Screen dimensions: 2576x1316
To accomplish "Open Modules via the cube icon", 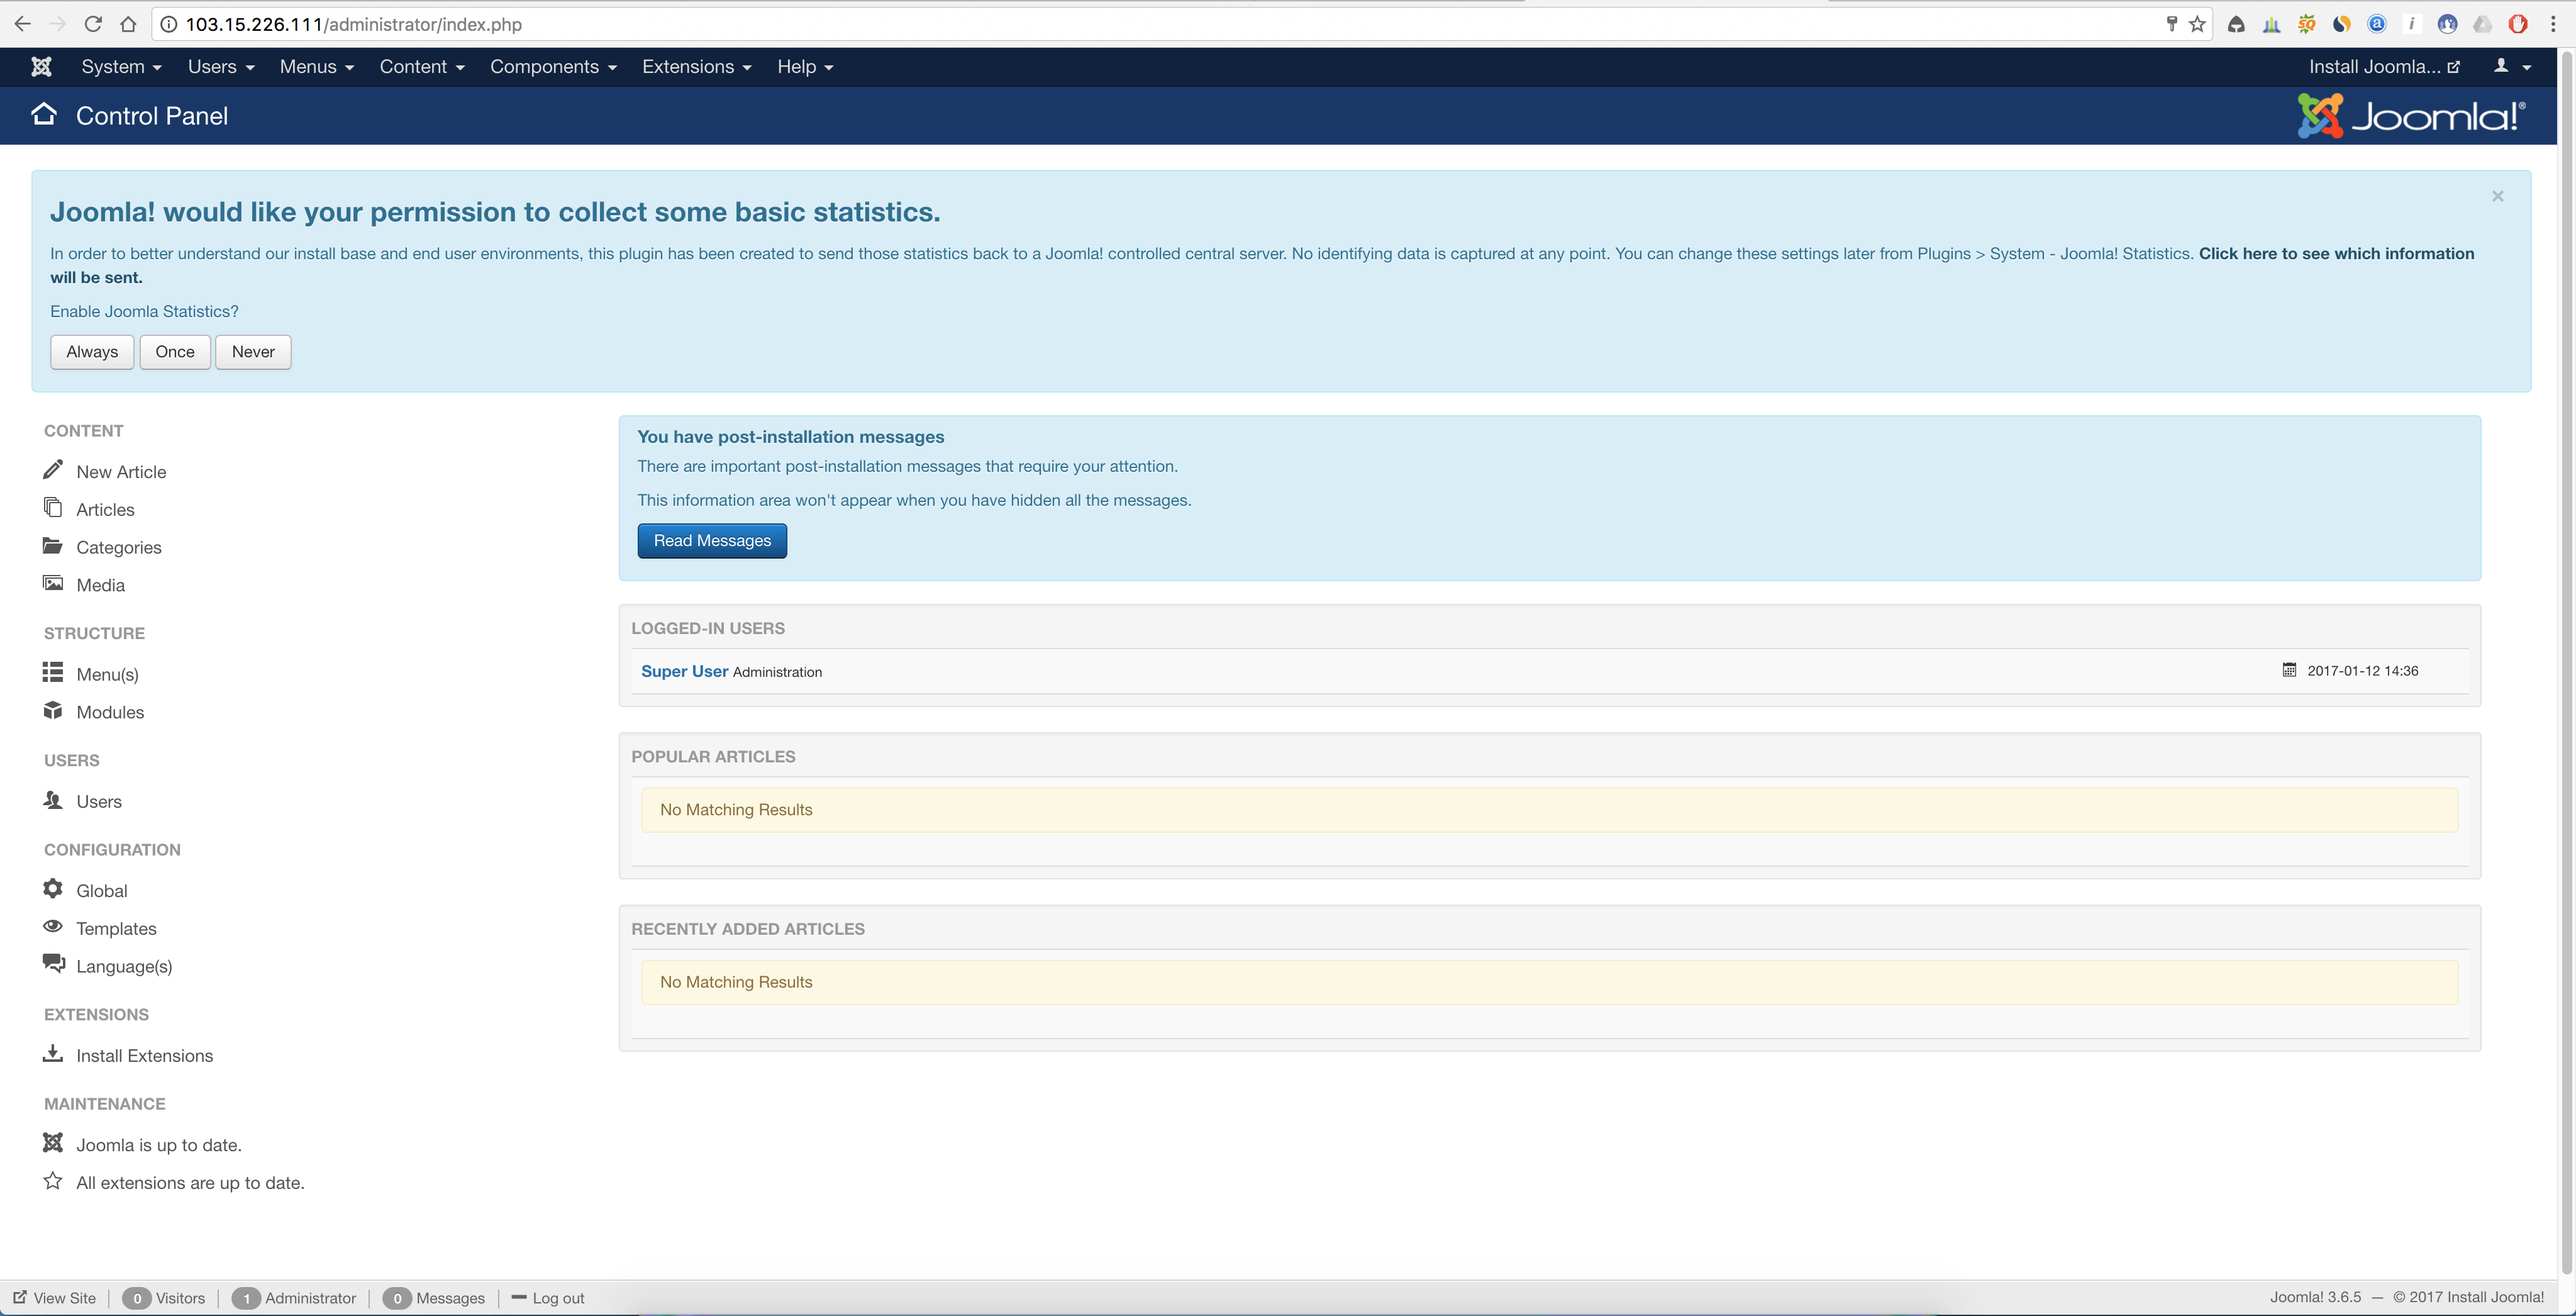I will [x=53, y=710].
